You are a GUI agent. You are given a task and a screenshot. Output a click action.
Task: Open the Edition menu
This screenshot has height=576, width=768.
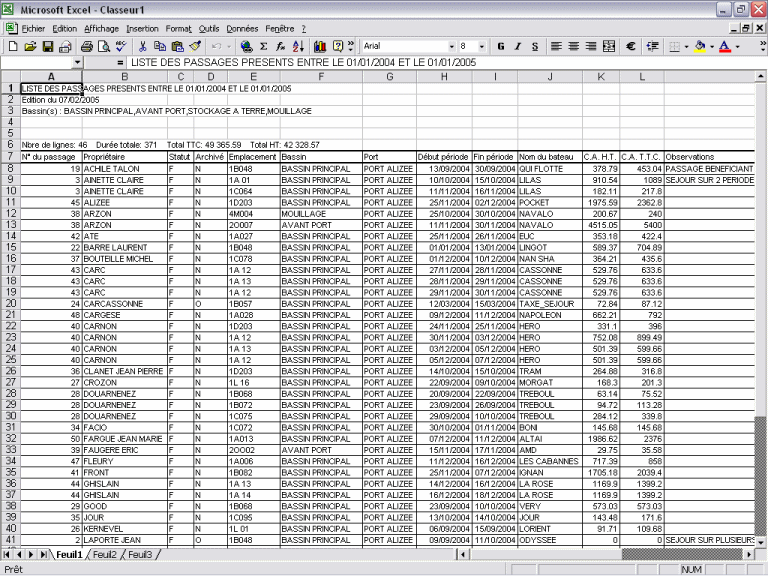coord(65,29)
